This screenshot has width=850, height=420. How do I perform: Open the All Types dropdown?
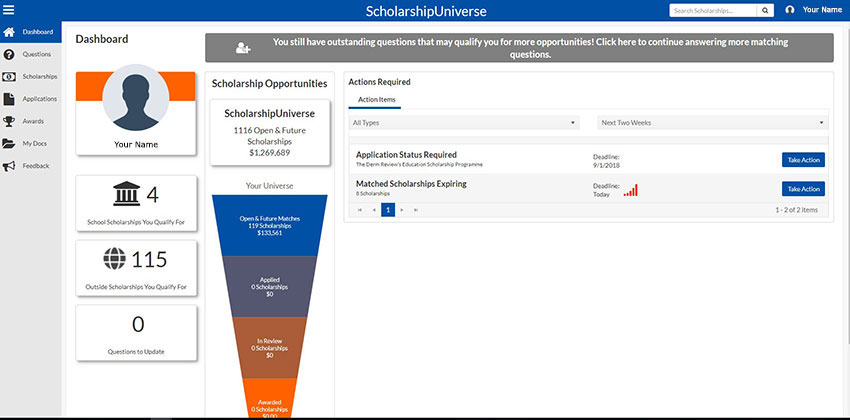coord(464,123)
